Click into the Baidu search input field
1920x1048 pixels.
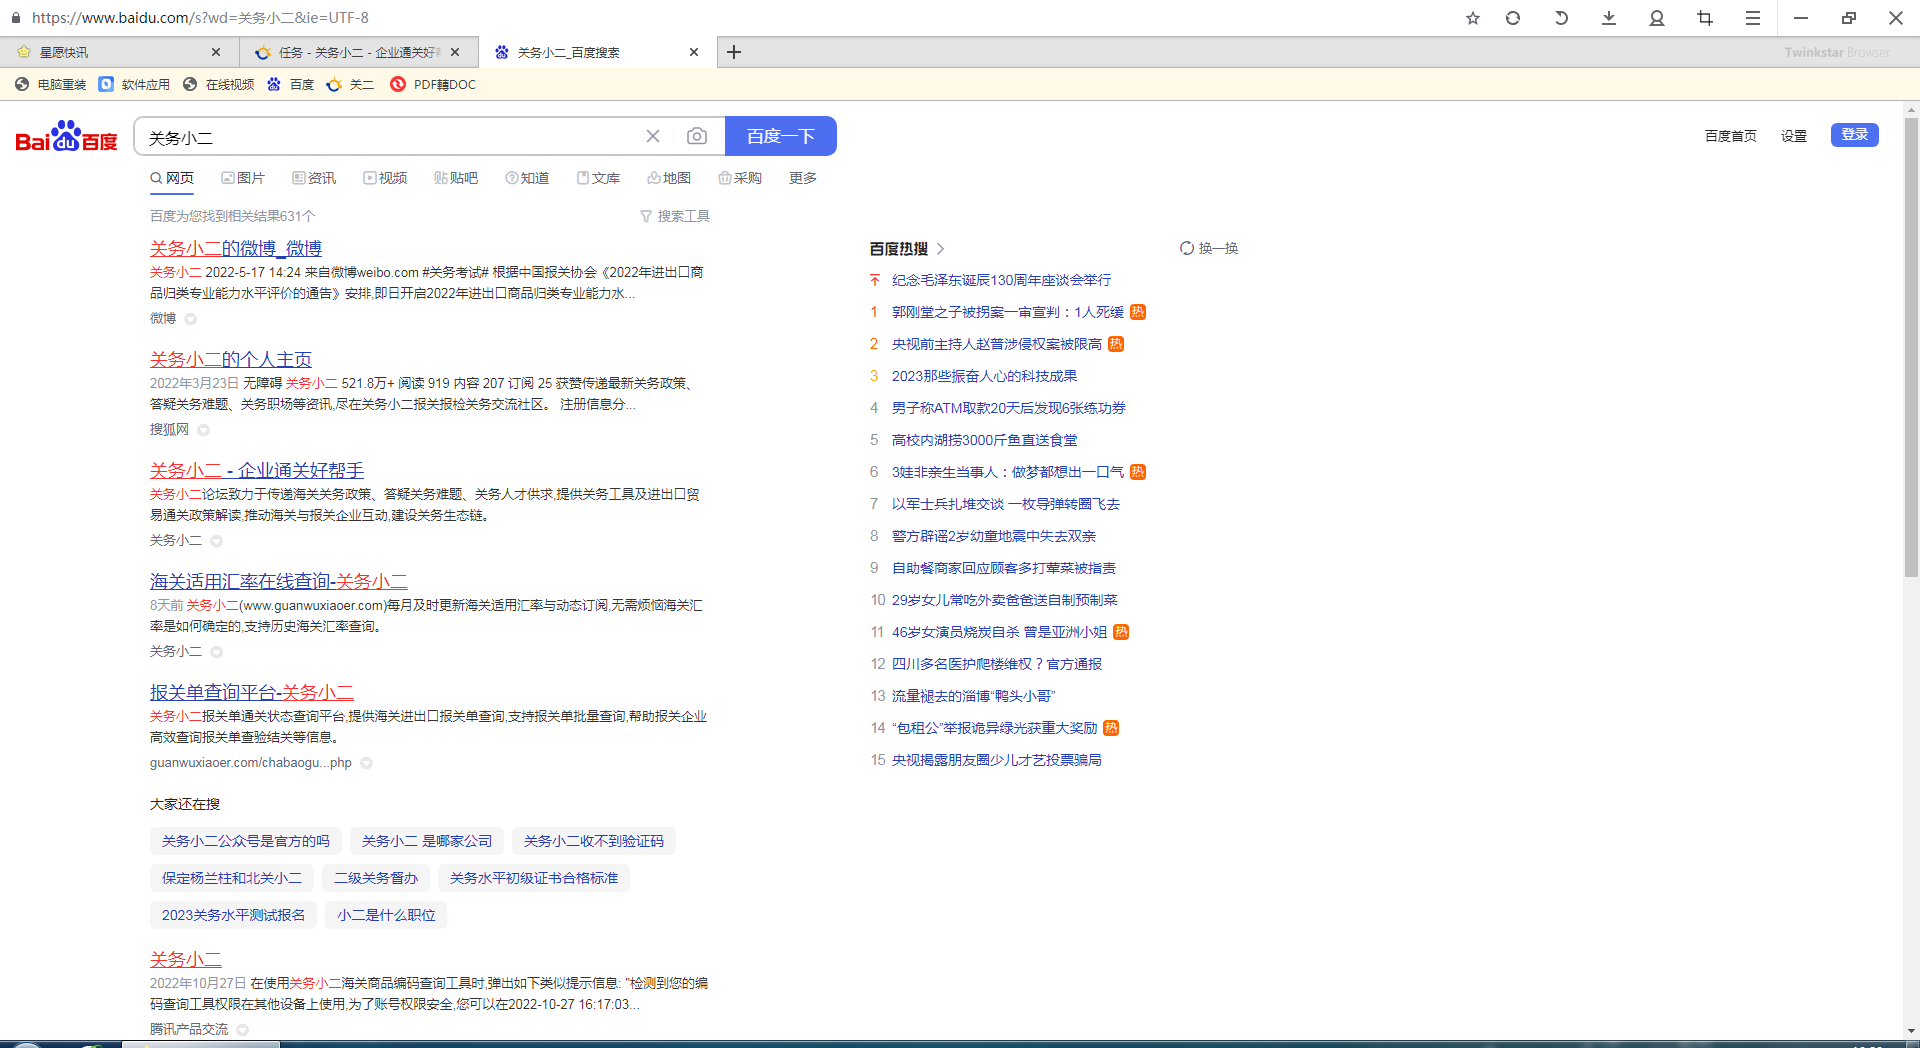pos(390,137)
